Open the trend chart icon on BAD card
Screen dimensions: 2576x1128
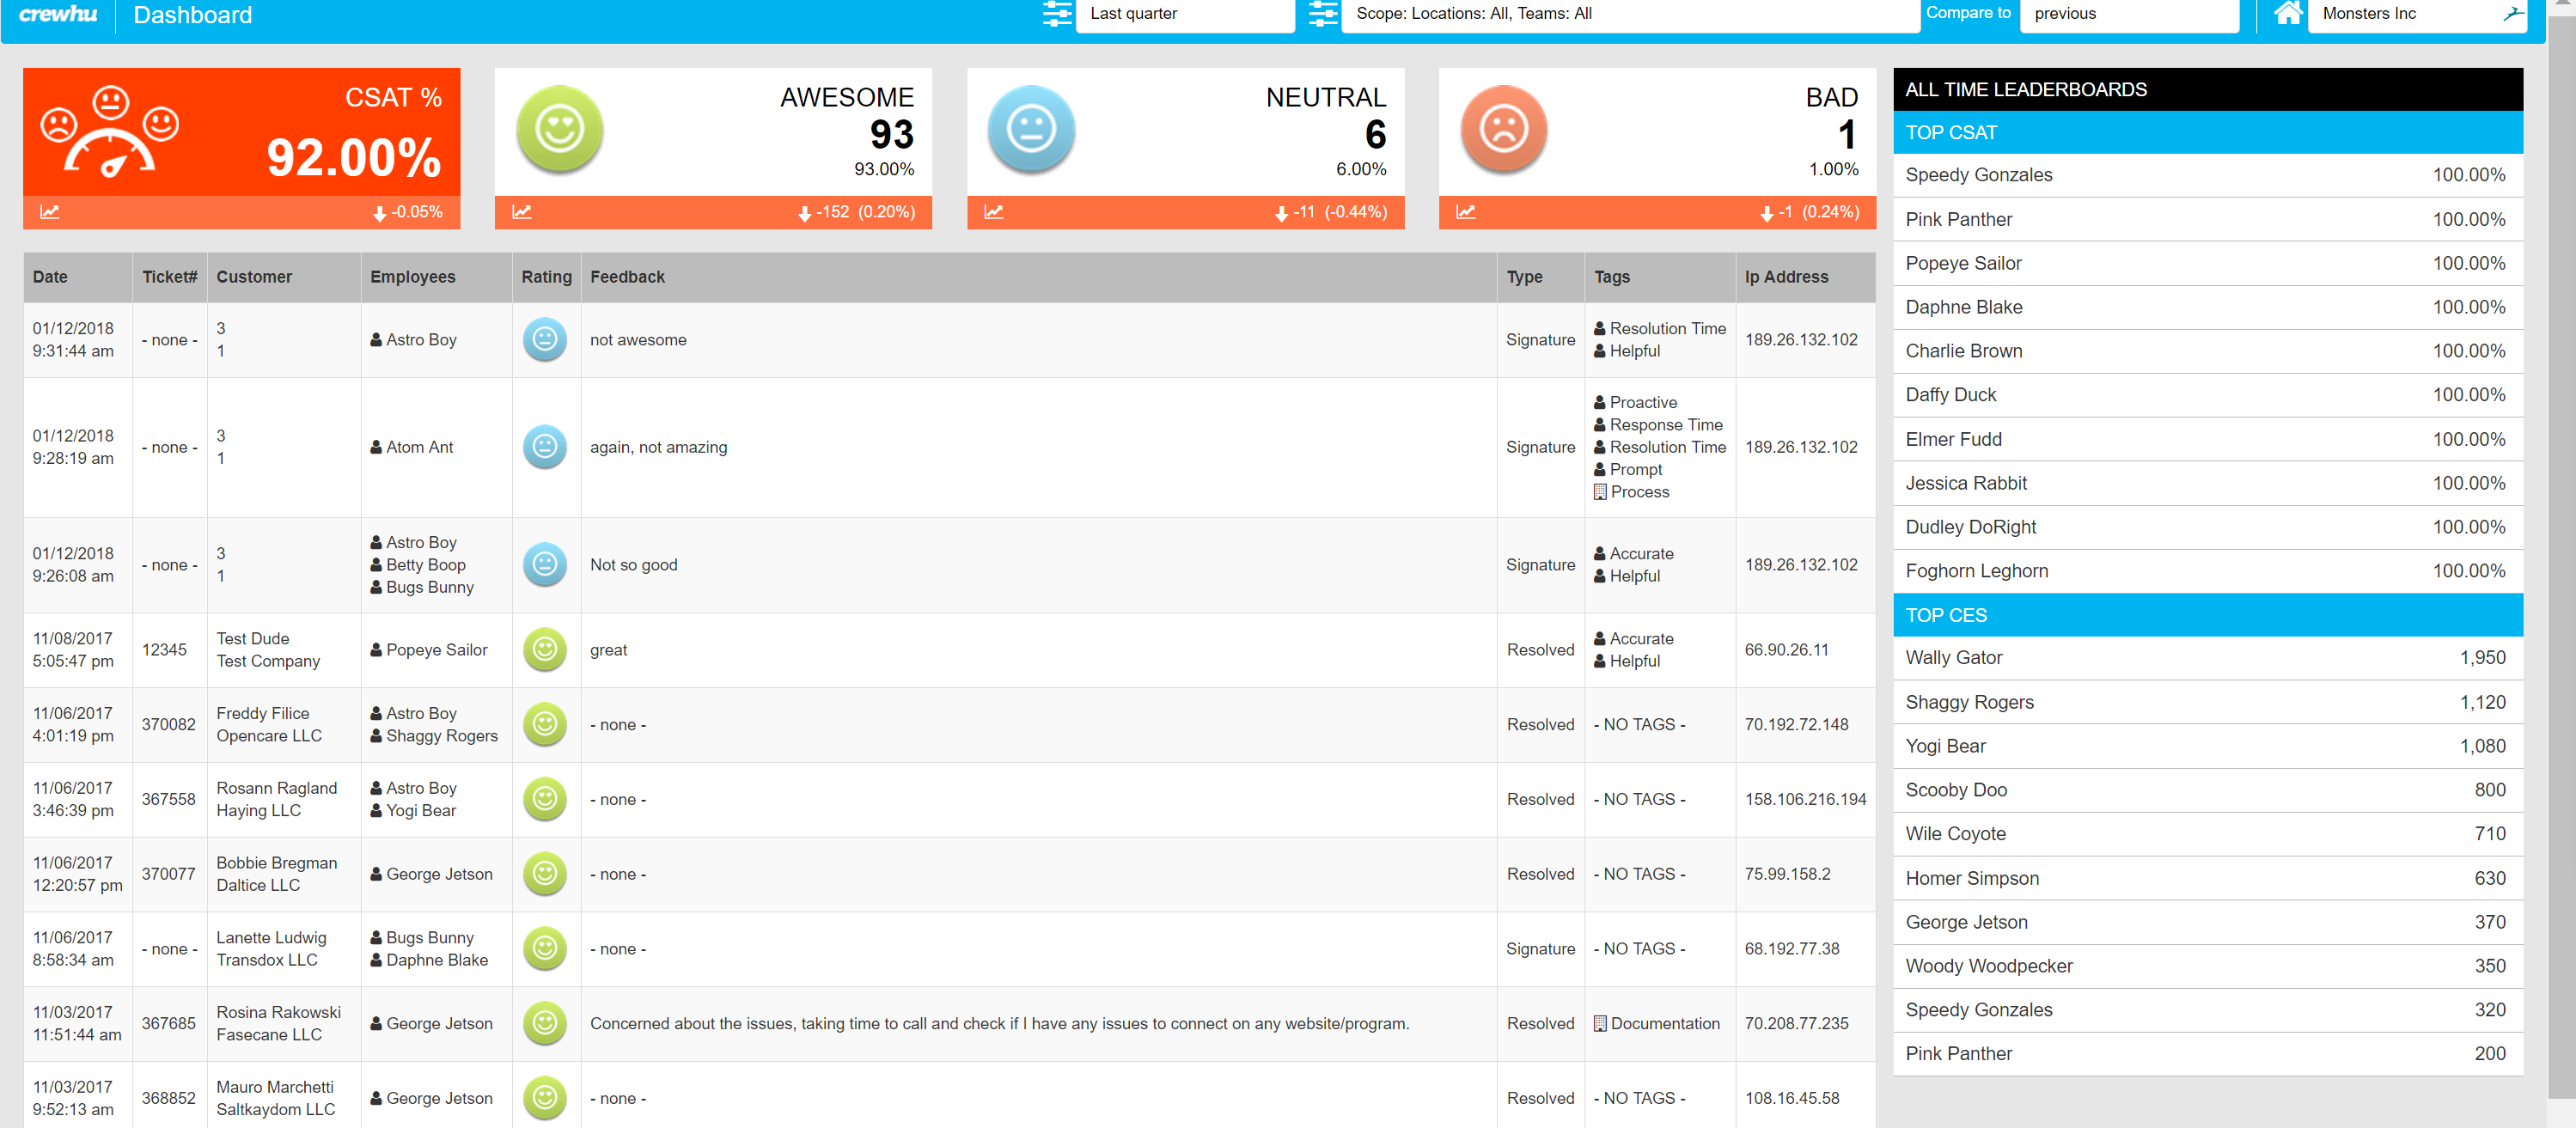[x=1465, y=212]
